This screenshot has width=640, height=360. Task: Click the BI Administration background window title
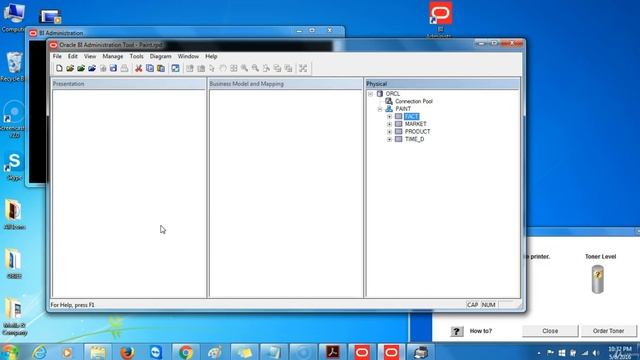[61, 33]
